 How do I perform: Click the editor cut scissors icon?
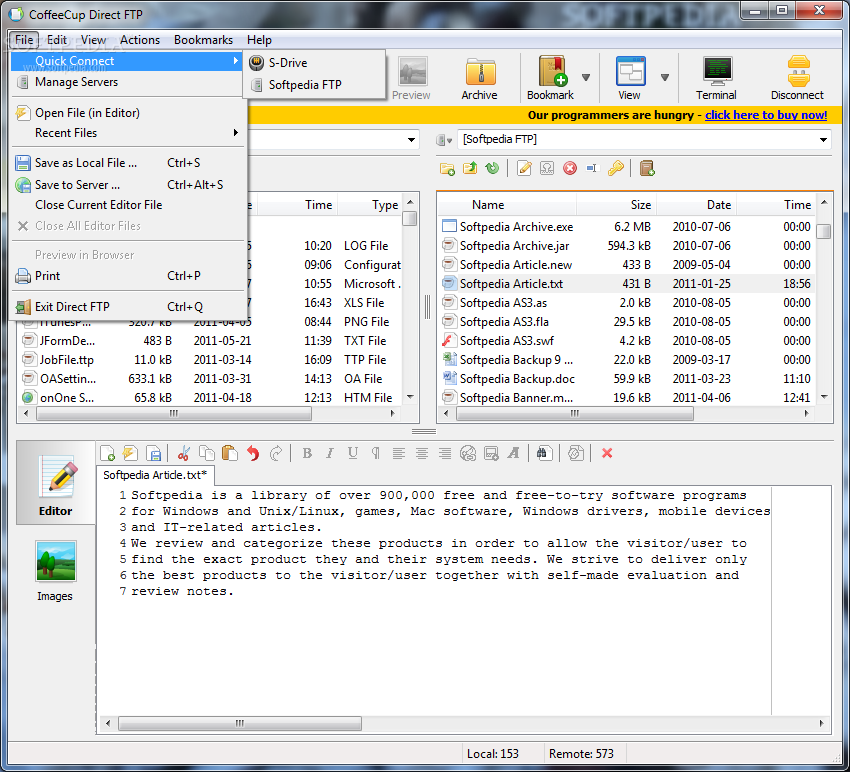pos(184,453)
